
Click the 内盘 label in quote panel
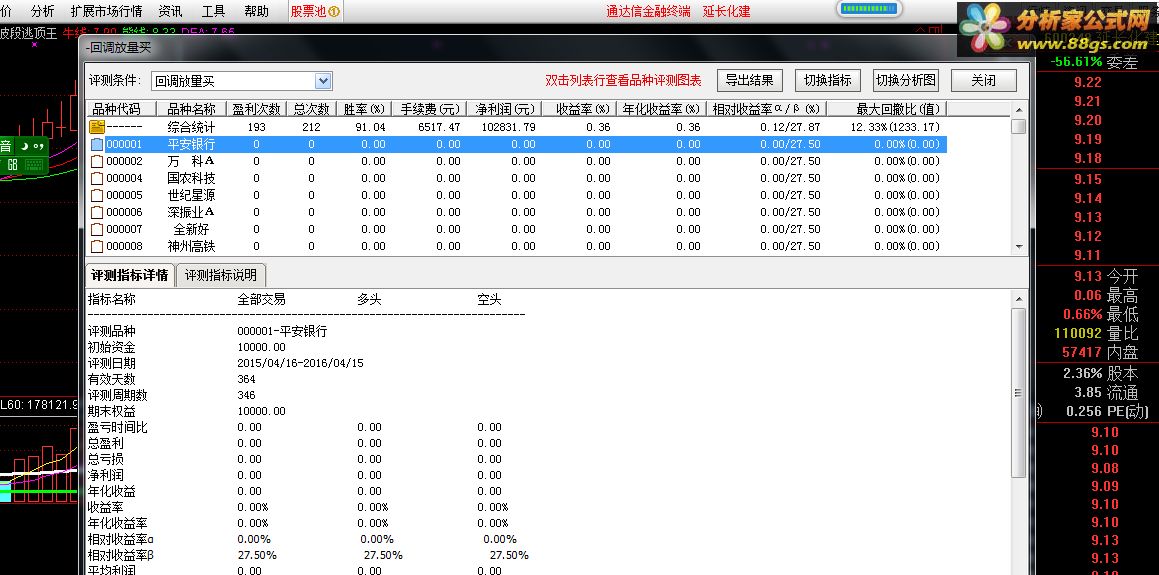(1122, 353)
